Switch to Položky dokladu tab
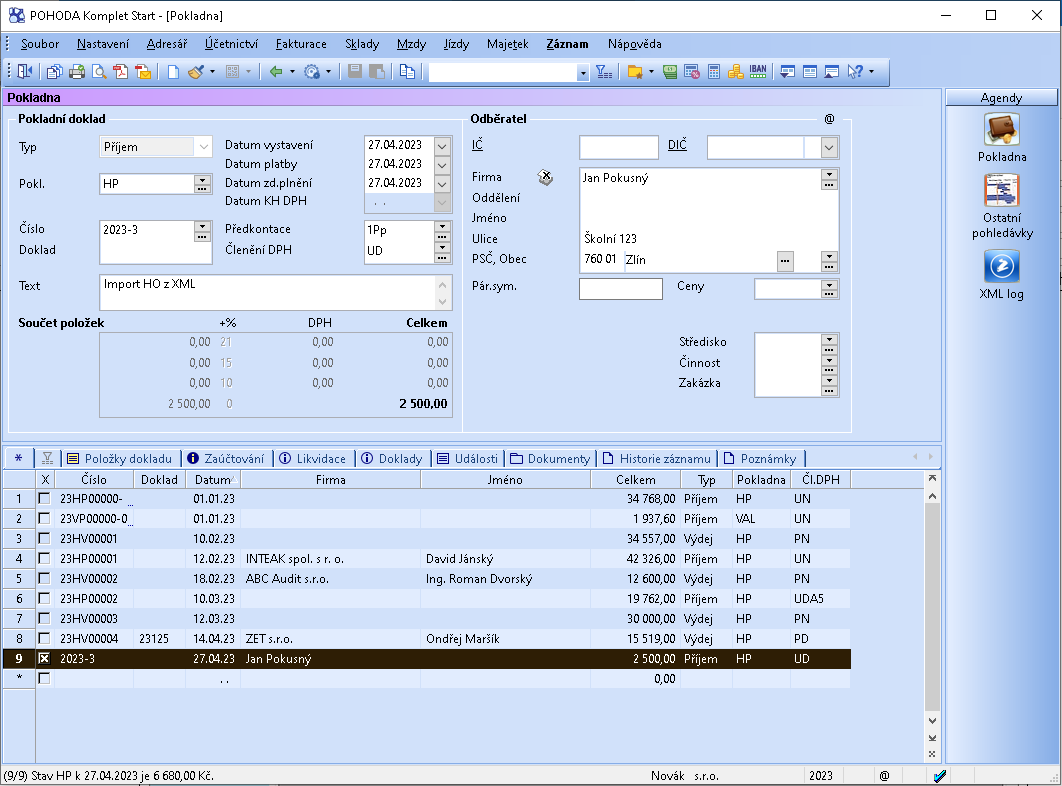 click(121, 459)
